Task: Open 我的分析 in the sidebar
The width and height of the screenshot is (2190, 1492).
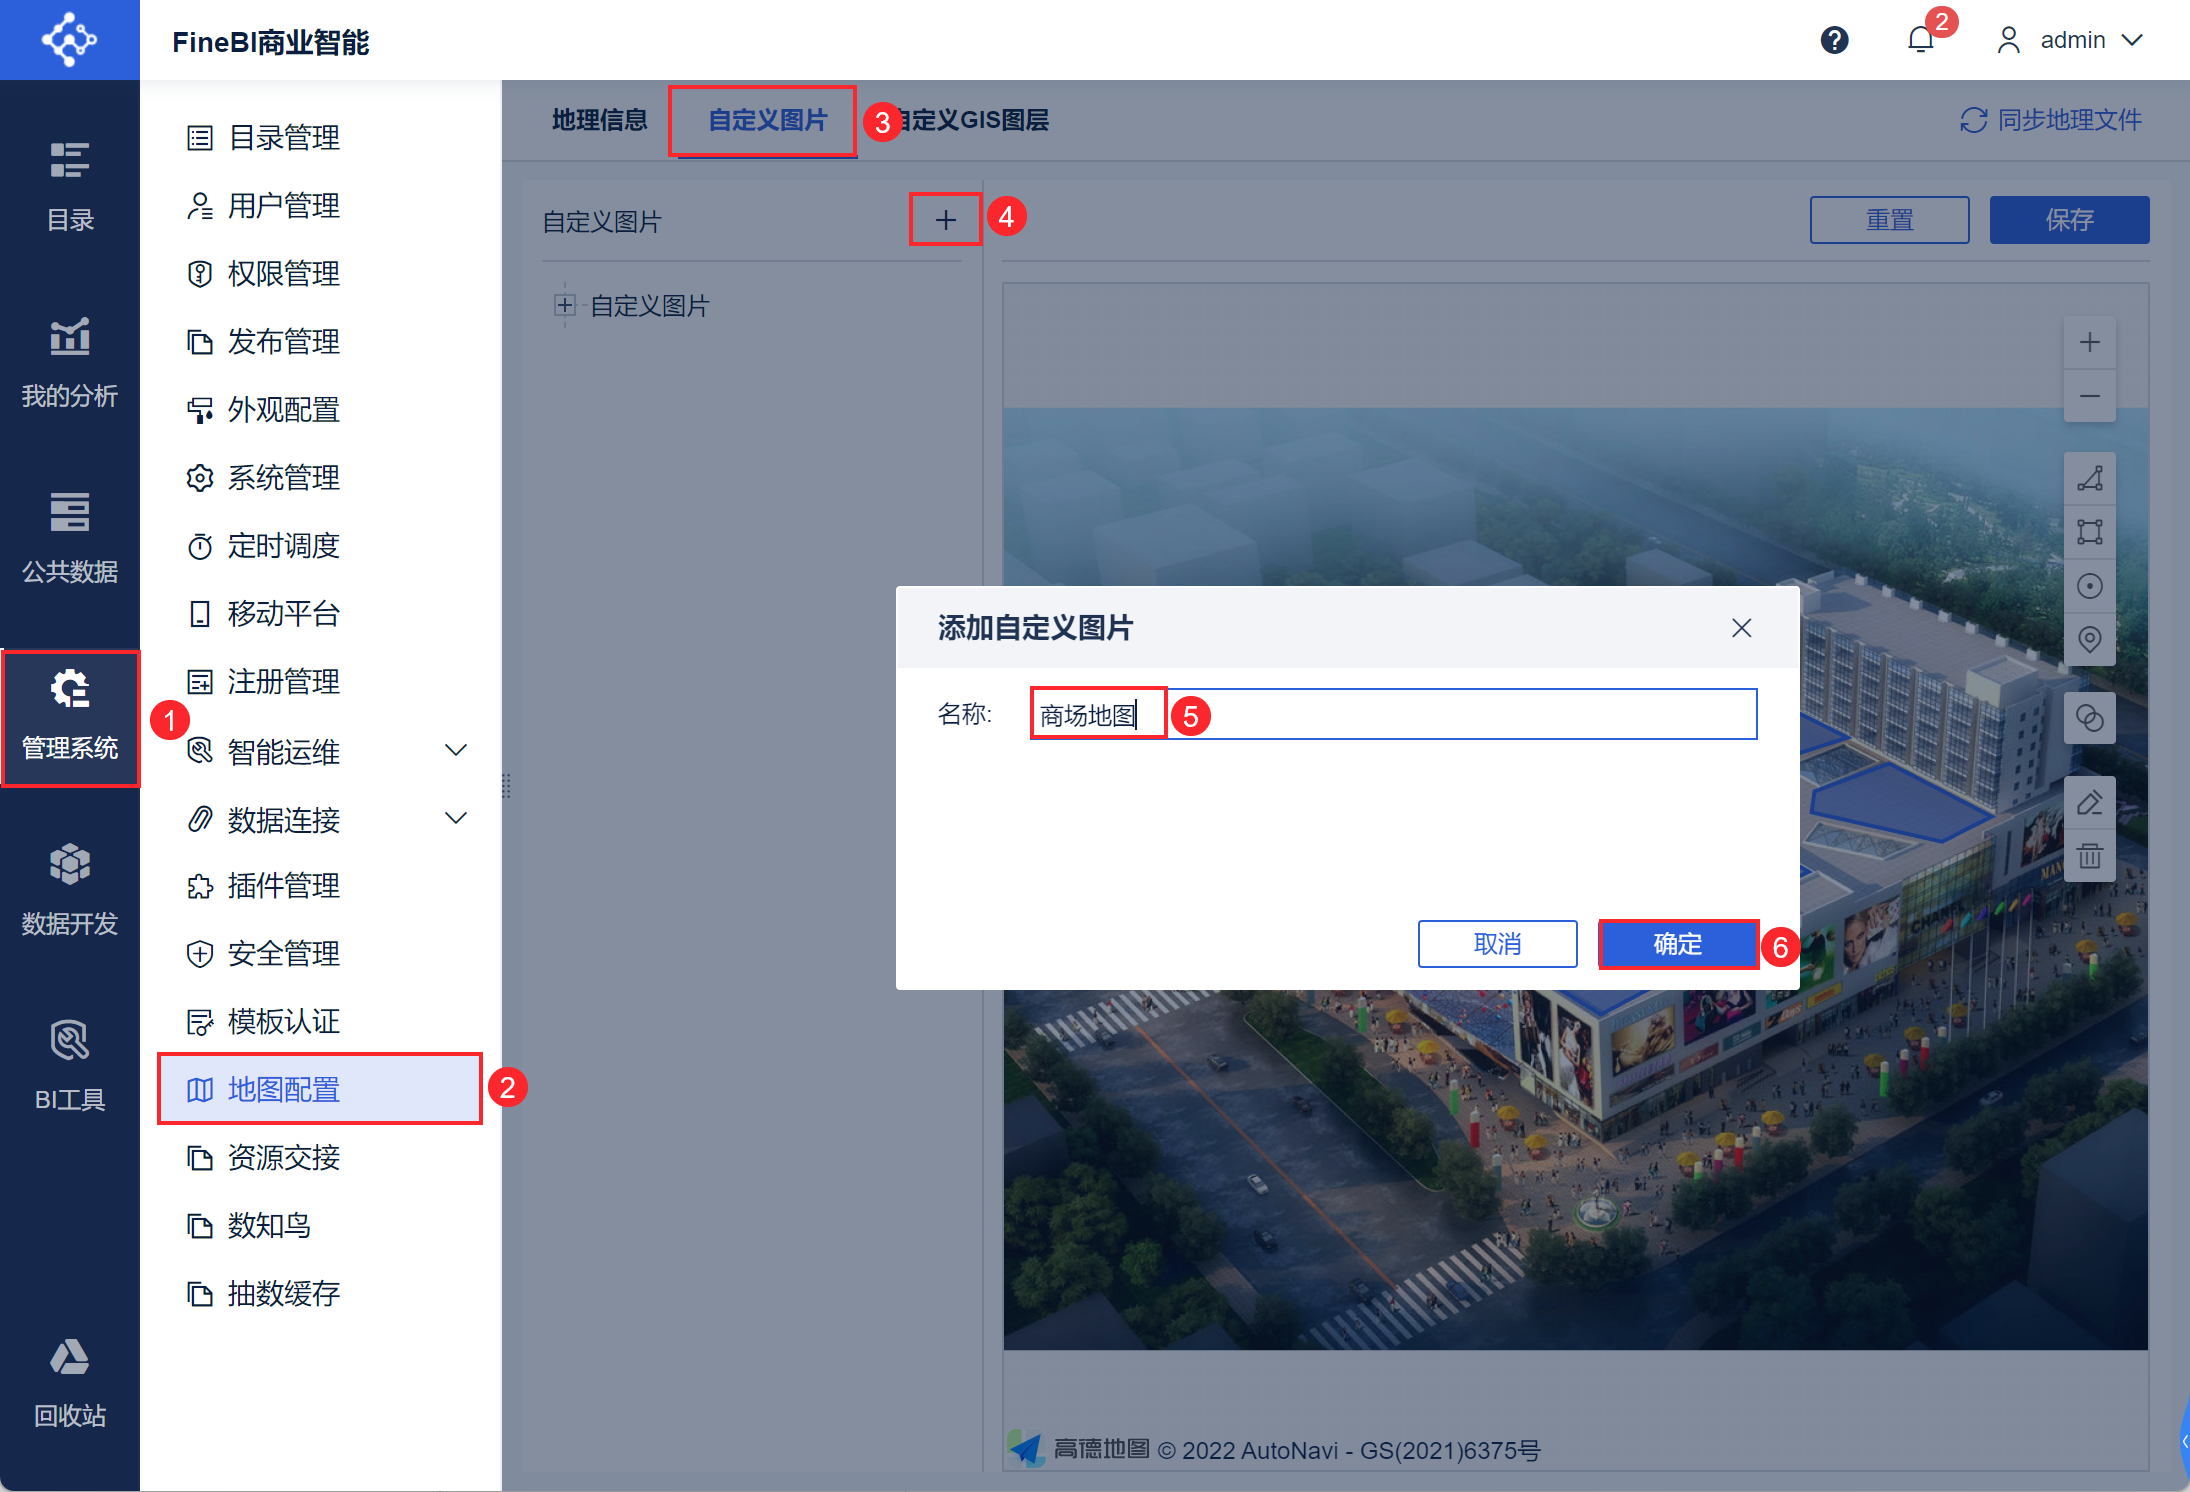Action: 70,362
